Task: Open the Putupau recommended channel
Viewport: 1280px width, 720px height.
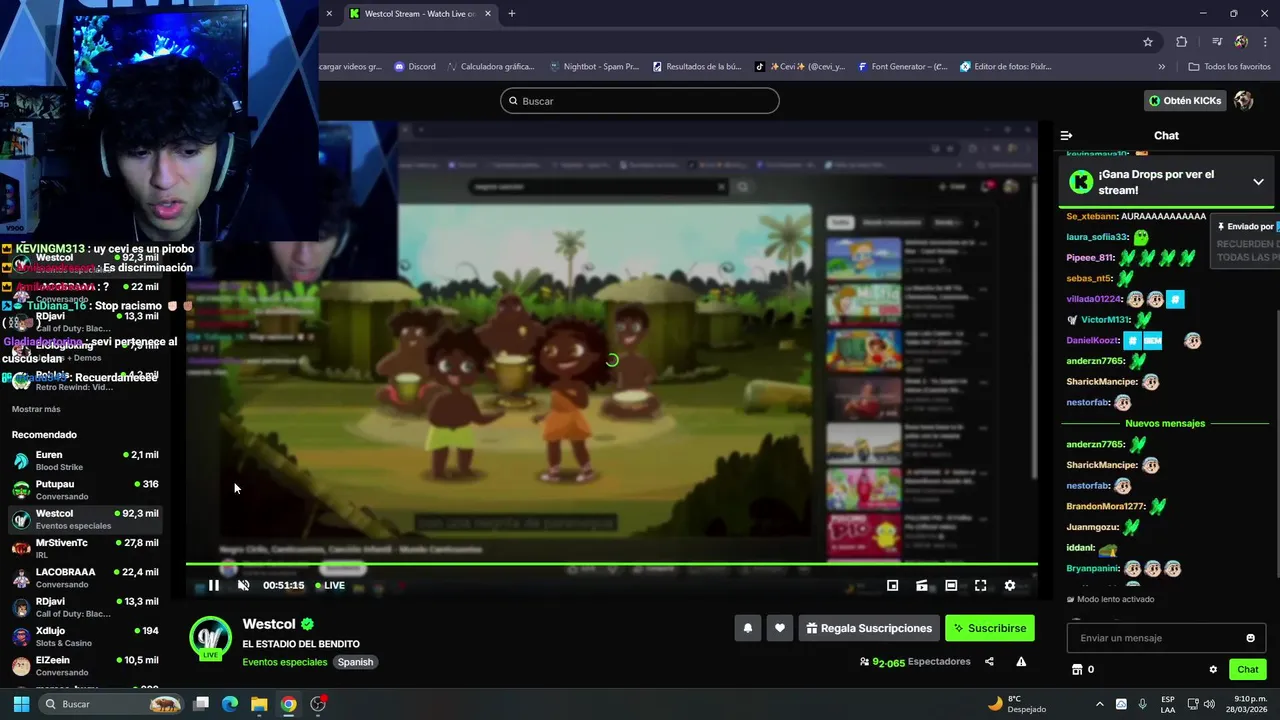Action: pos(85,489)
